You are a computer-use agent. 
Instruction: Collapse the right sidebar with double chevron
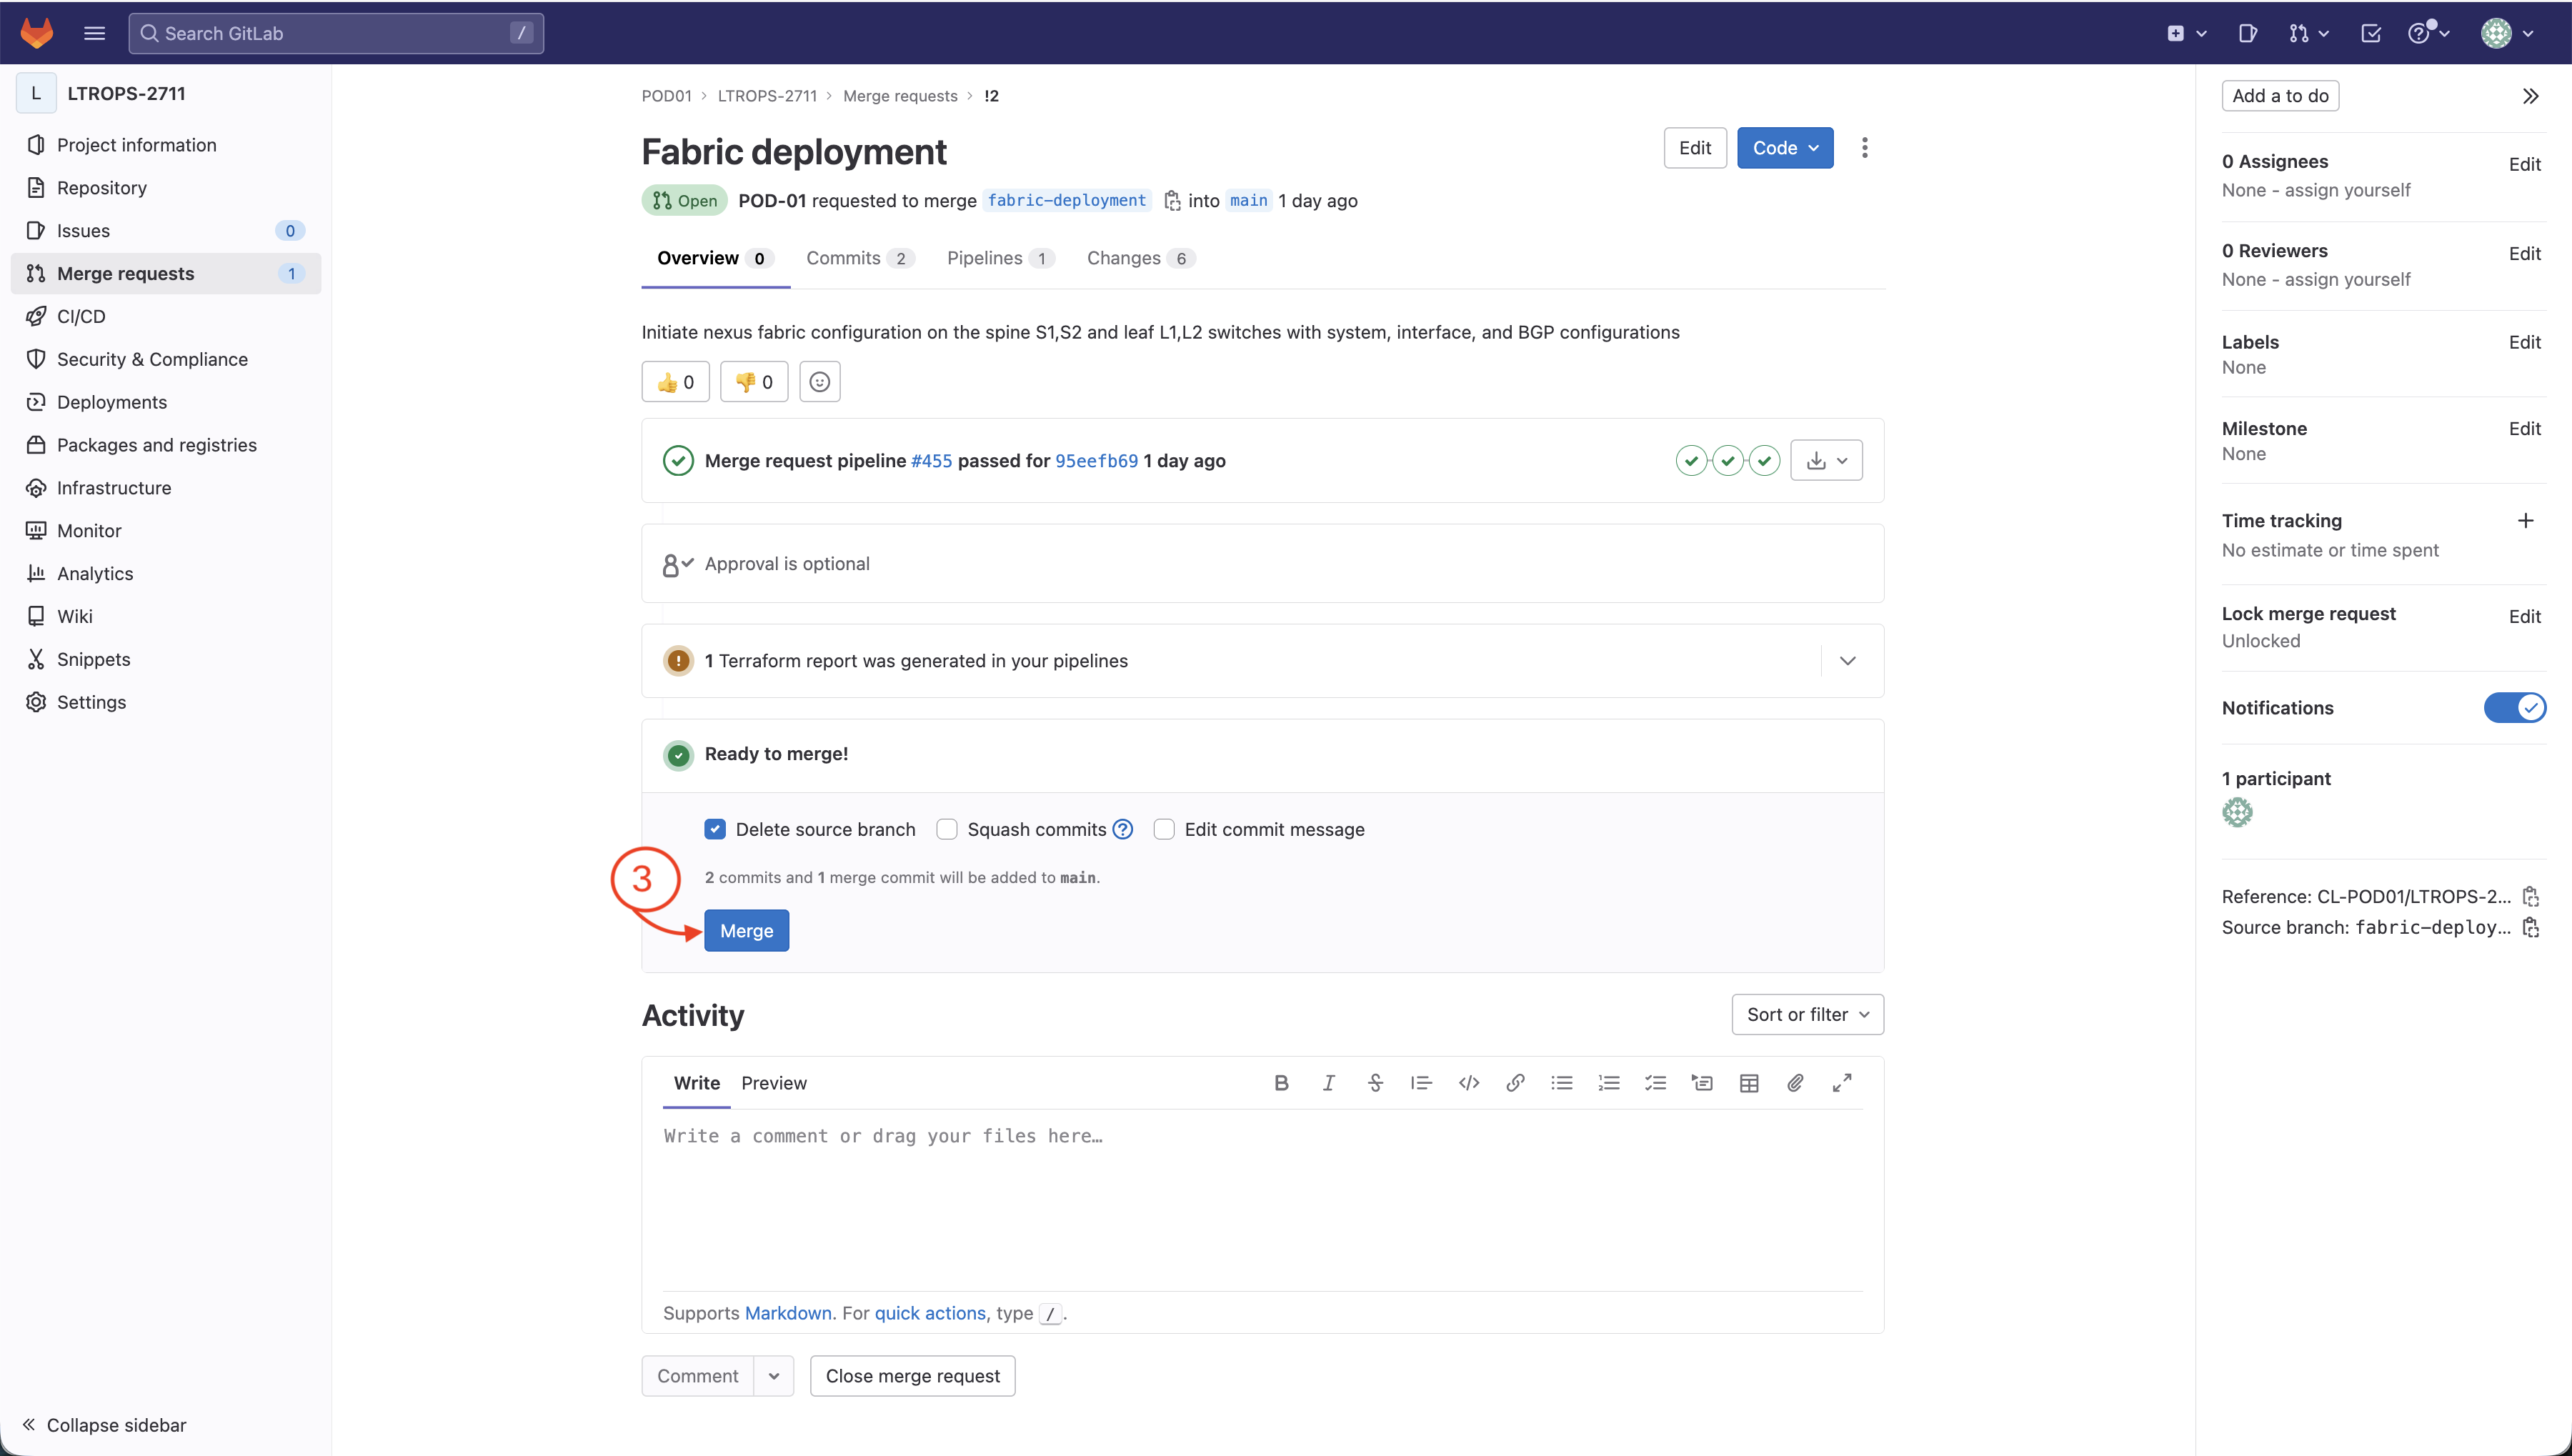[2530, 96]
